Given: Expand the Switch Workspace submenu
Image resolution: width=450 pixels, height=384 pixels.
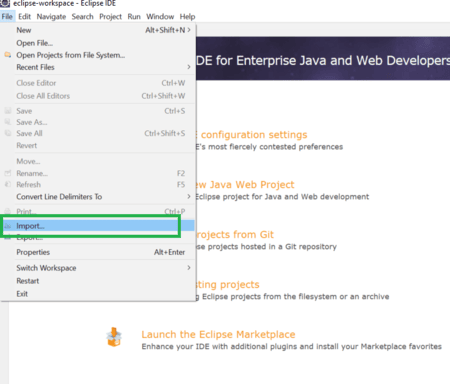Looking at the screenshot, I should tap(98, 268).
